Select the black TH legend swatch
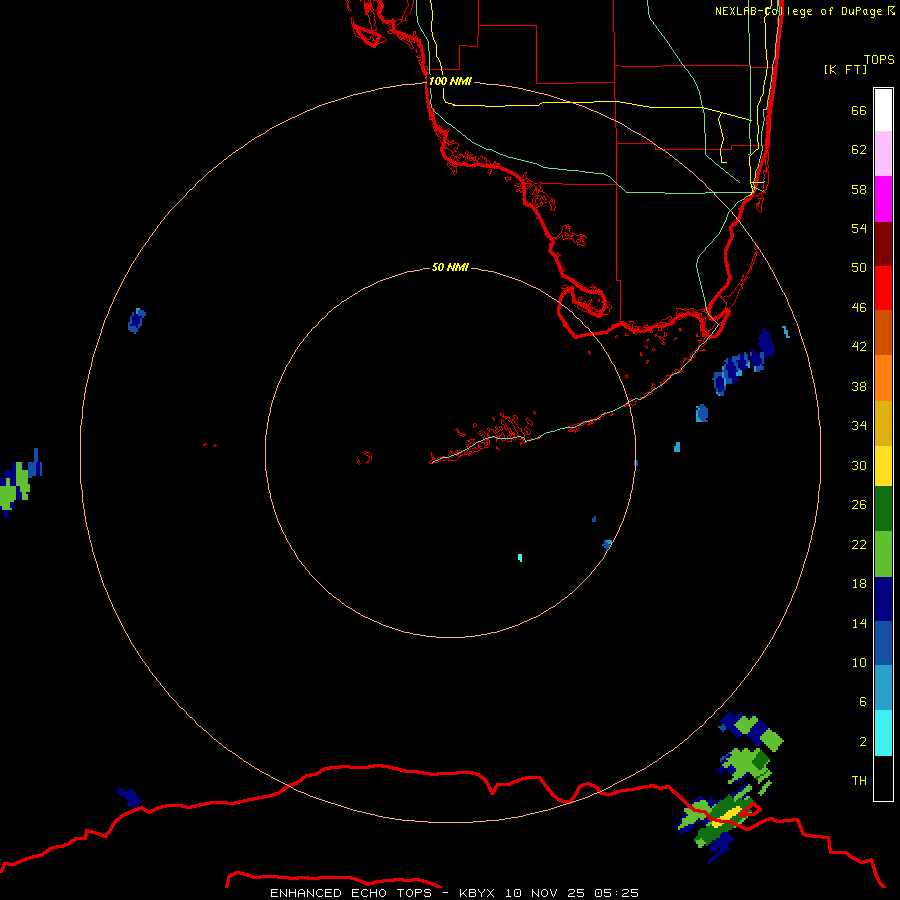The image size is (900, 900). [x=883, y=778]
